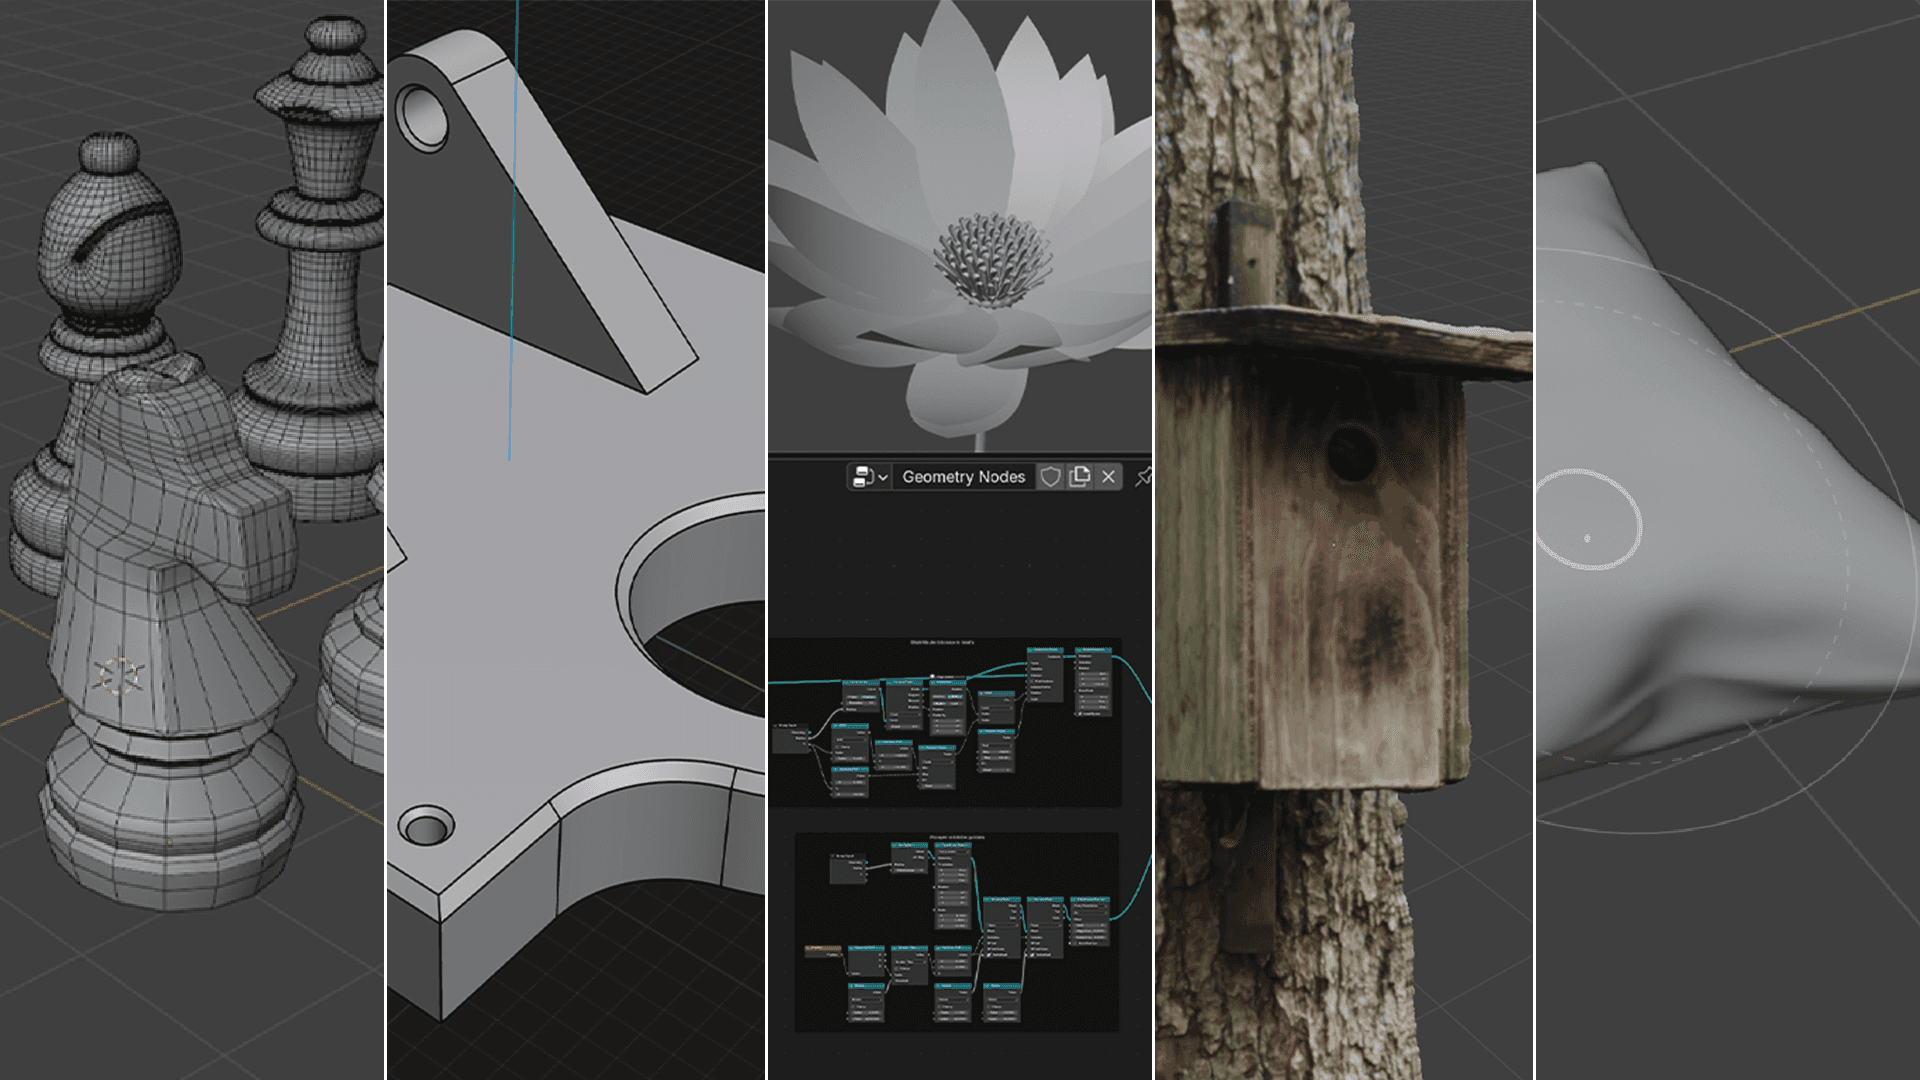Select rightmost node in the lower frame
The image size is (1920, 1080).
pos(1089,920)
